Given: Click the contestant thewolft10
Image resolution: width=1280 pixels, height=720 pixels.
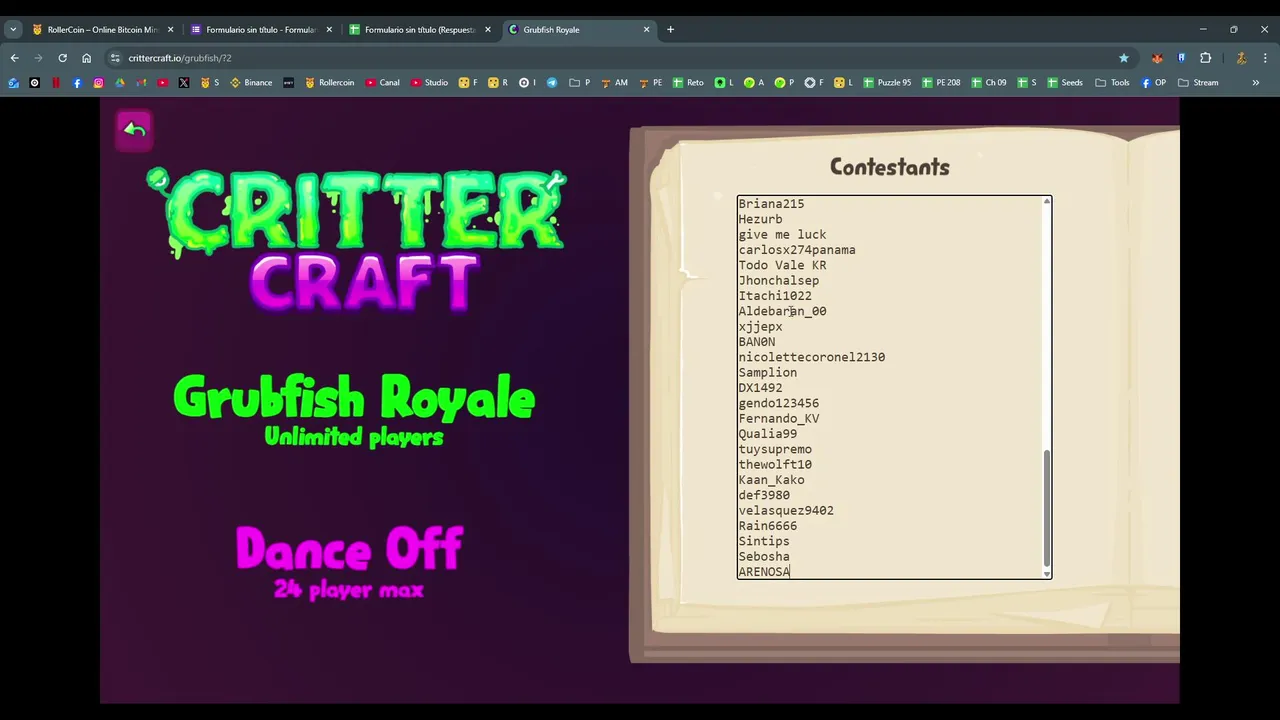Looking at the screenshot, I should click(775, 465).
